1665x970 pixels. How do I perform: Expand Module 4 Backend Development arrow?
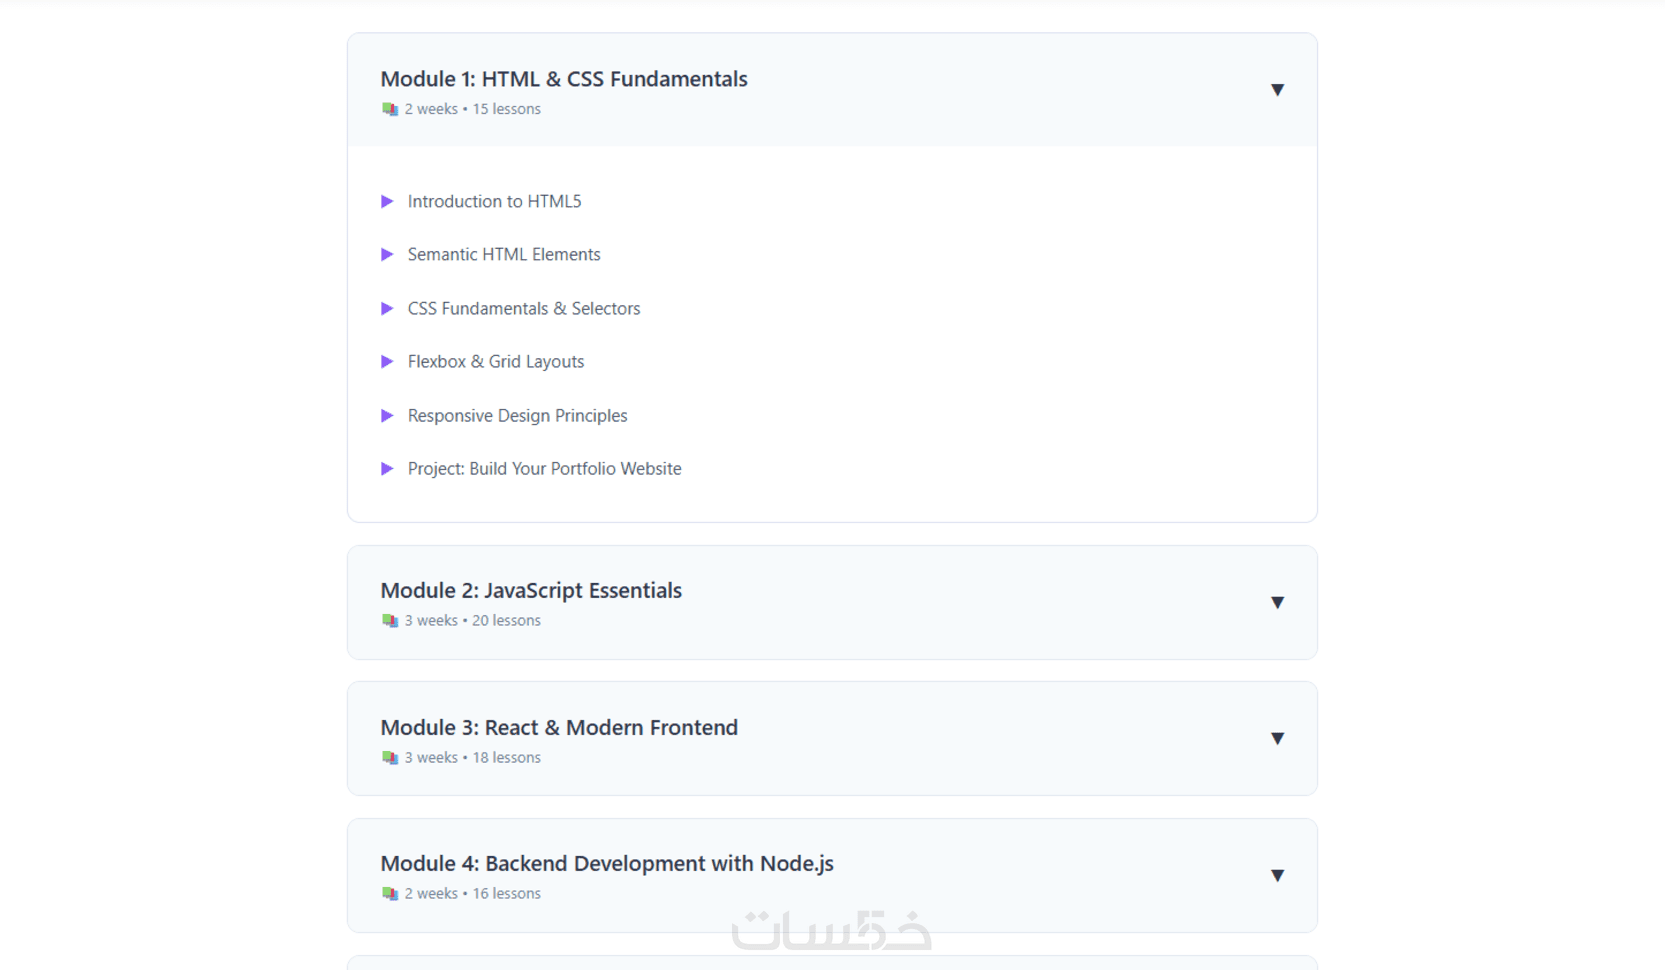(x=1277, y=876)
